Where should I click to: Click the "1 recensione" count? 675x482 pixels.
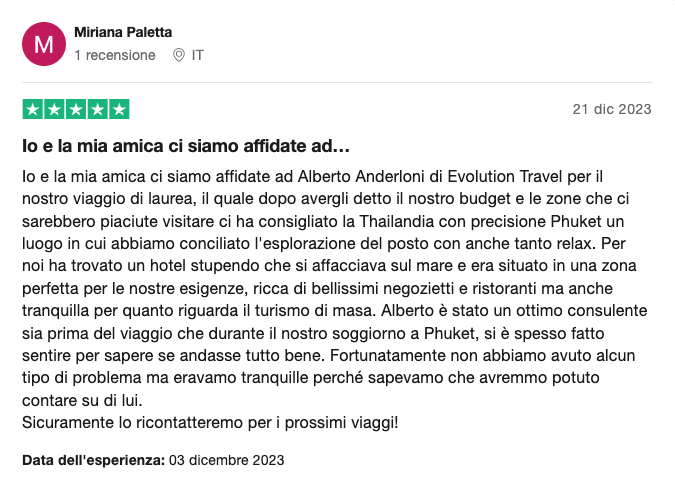[x=115, y=55]
